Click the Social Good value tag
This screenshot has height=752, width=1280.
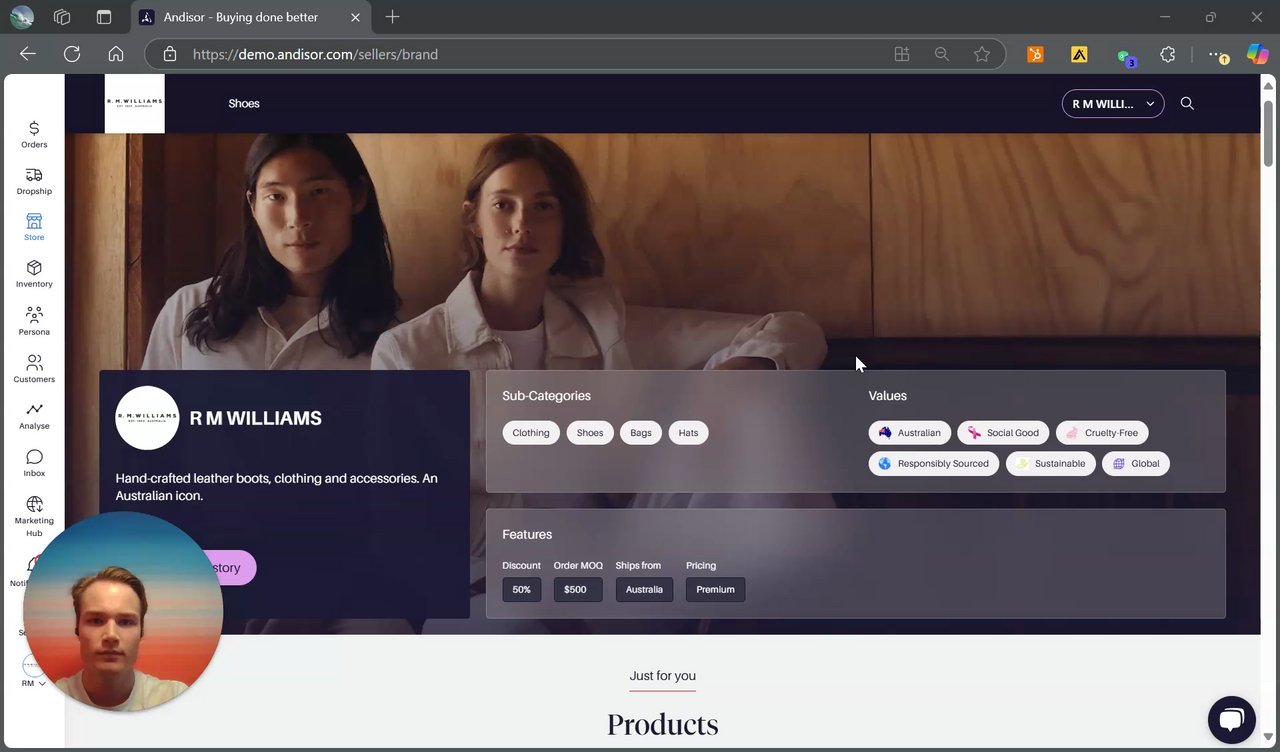(1003, 433)
